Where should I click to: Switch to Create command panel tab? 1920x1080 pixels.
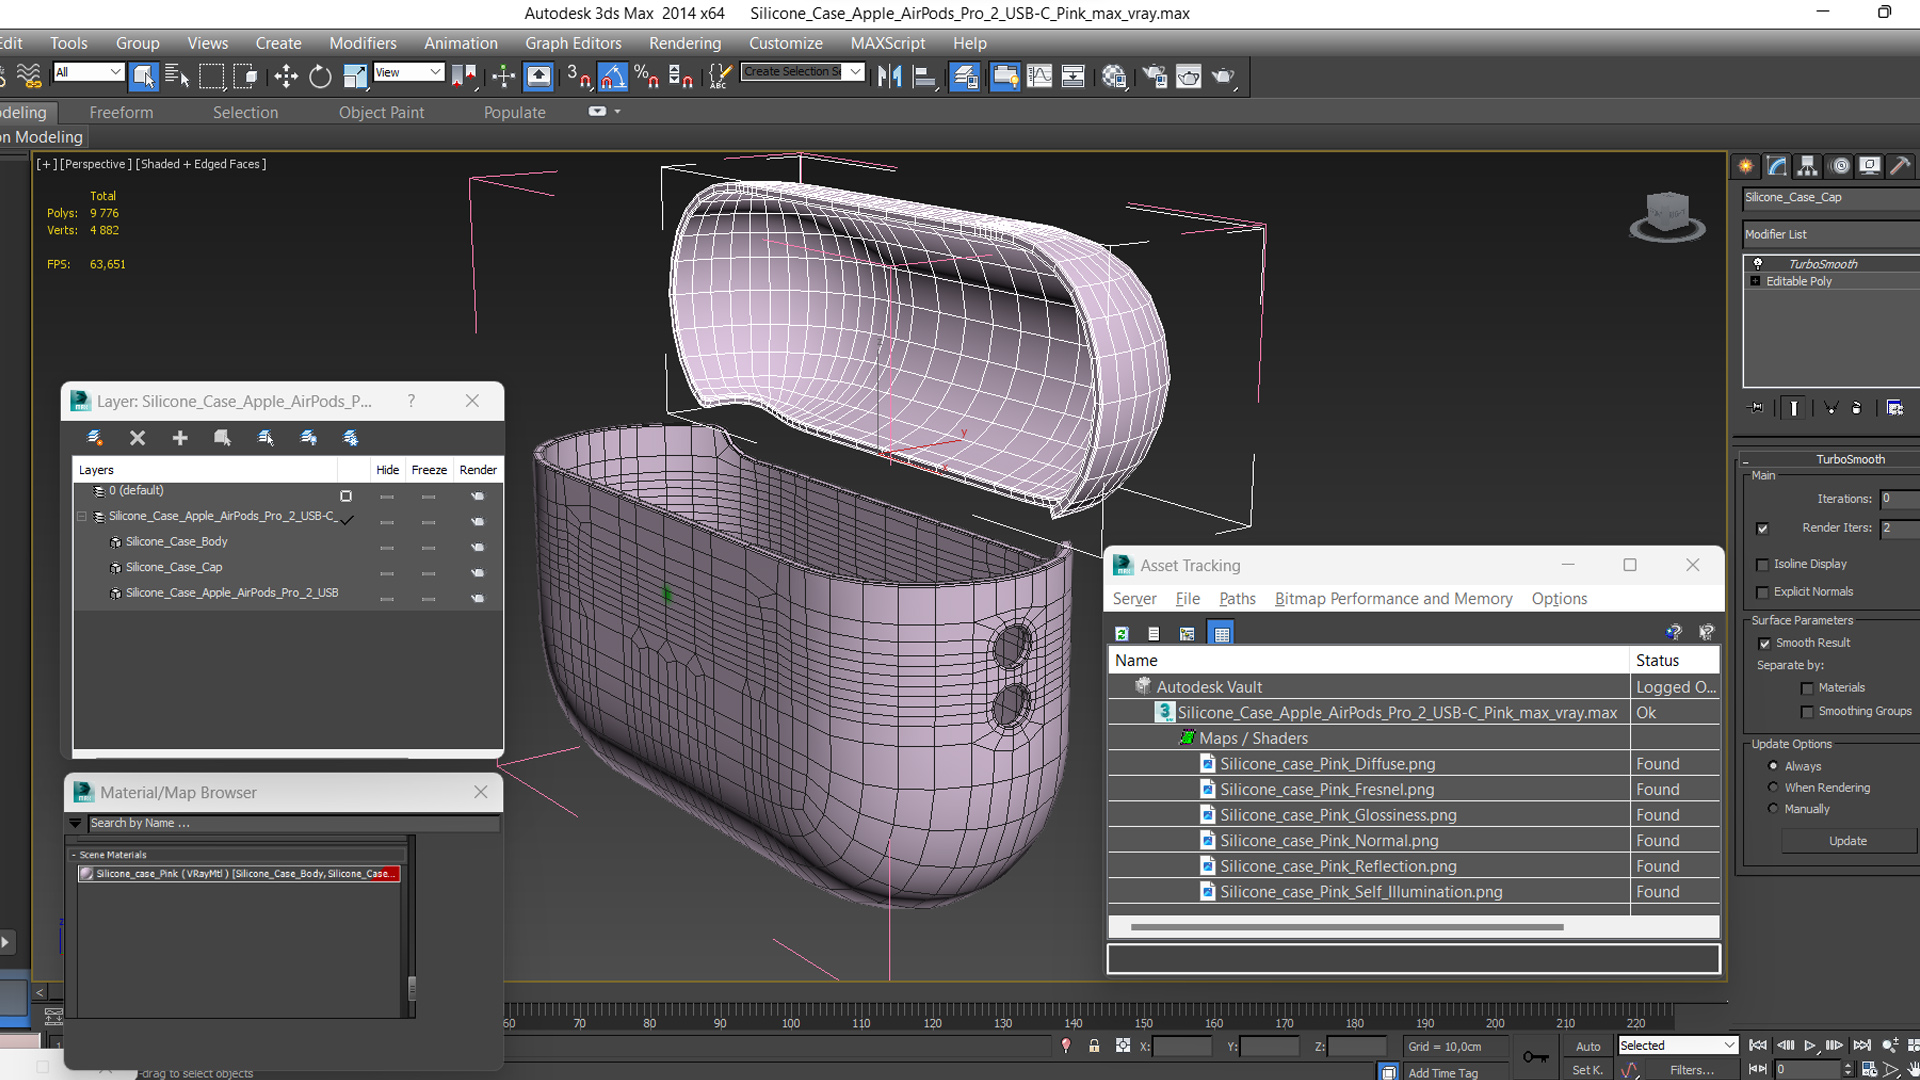(1746, 166)
